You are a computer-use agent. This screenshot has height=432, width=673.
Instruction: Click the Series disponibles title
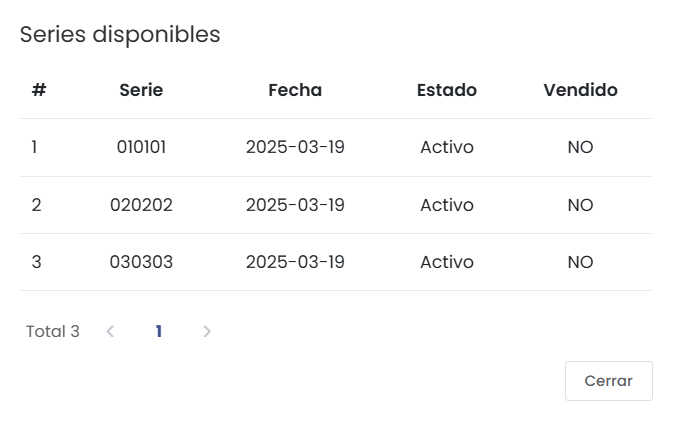120,34
